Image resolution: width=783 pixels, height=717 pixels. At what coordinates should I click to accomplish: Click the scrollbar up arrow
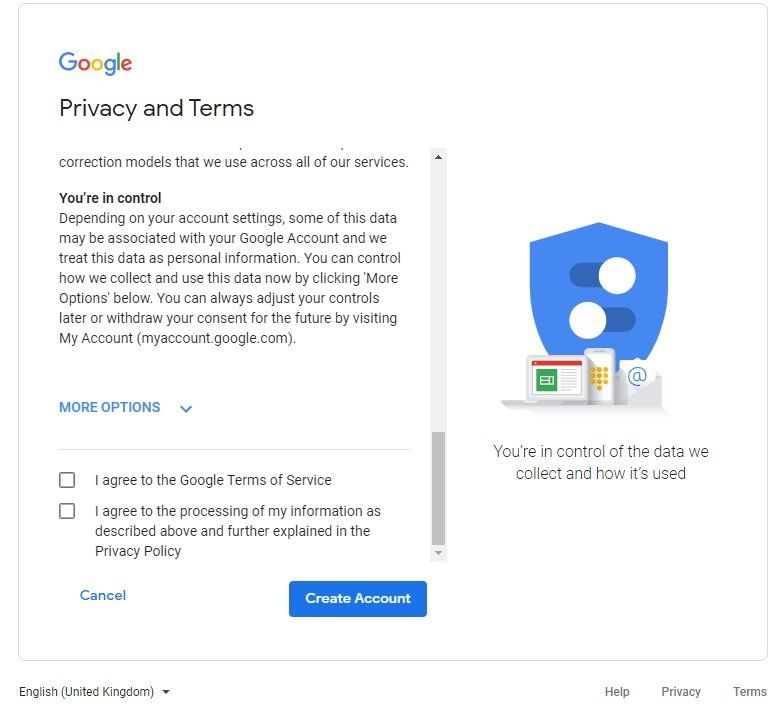[438, 158]
